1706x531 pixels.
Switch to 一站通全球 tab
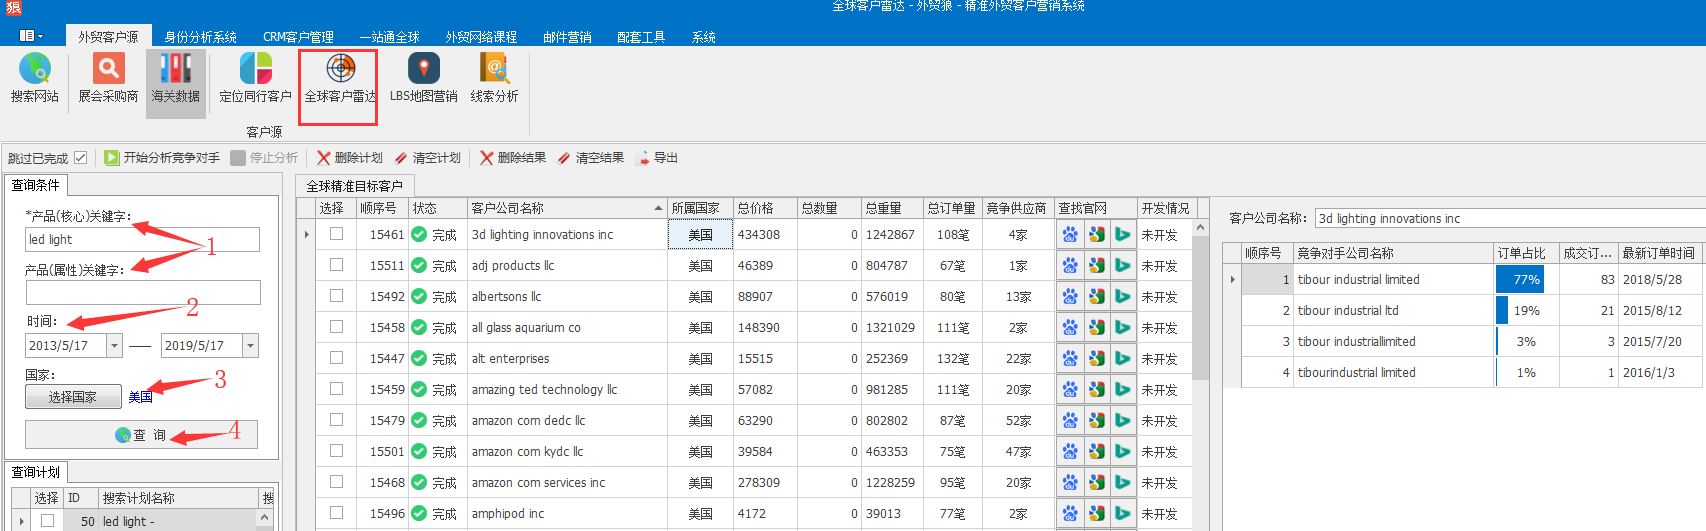pyautogui.click(x=390, y=37)
